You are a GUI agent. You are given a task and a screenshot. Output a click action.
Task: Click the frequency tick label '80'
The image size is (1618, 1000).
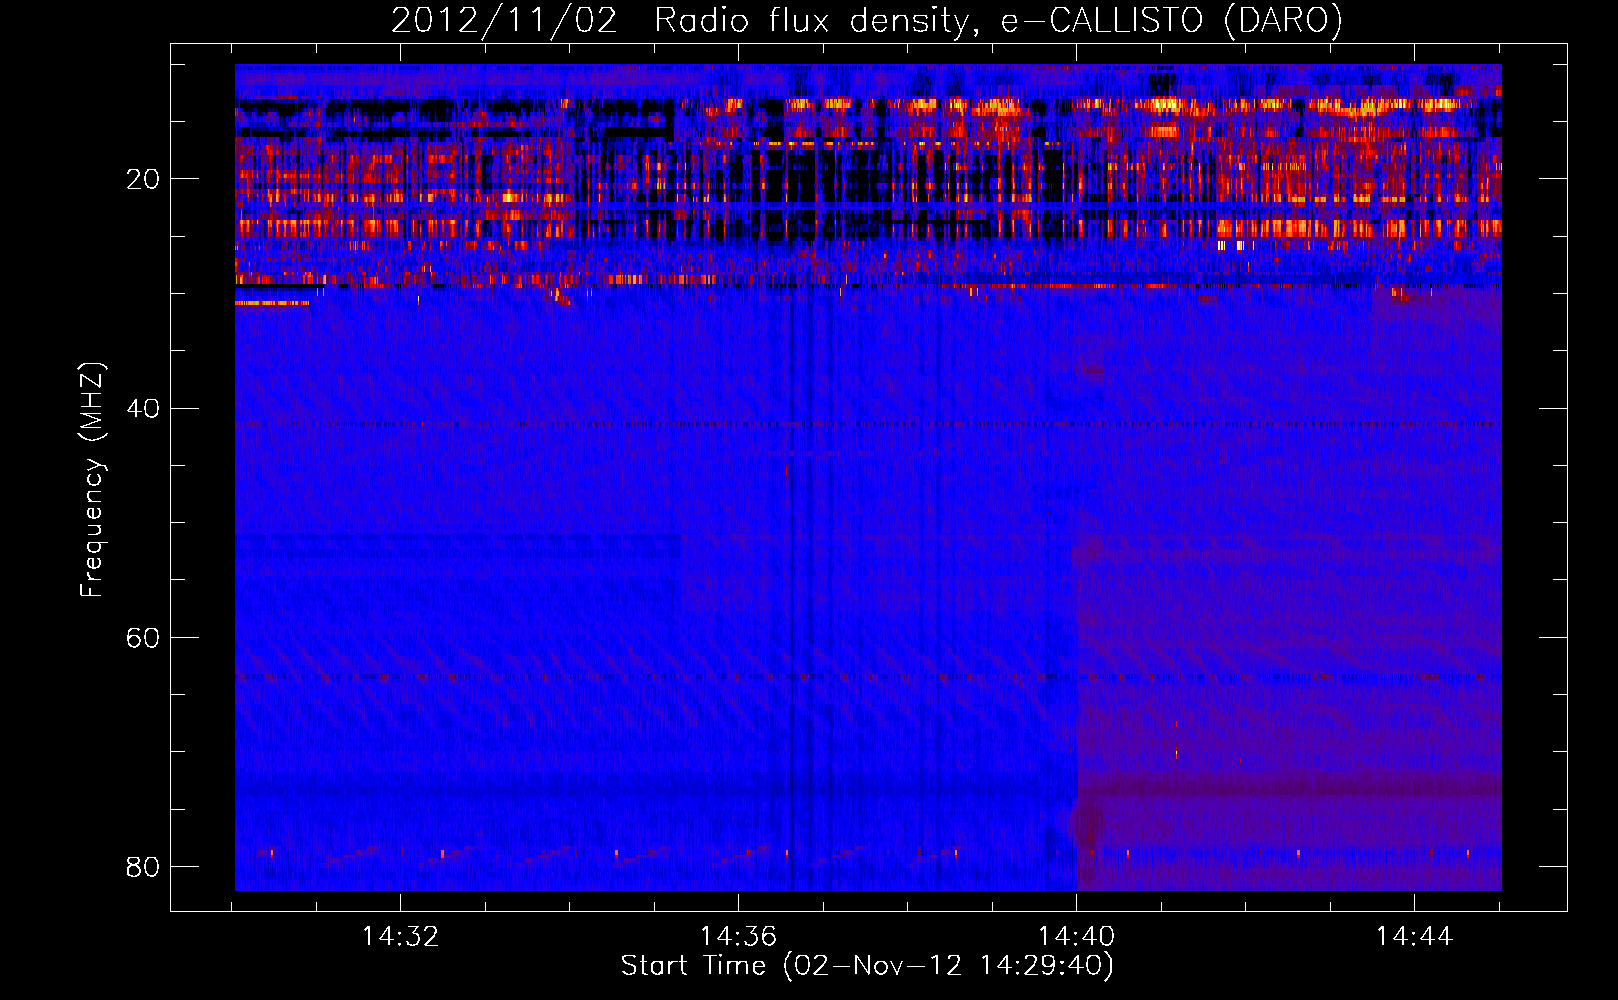click(142, 866)
